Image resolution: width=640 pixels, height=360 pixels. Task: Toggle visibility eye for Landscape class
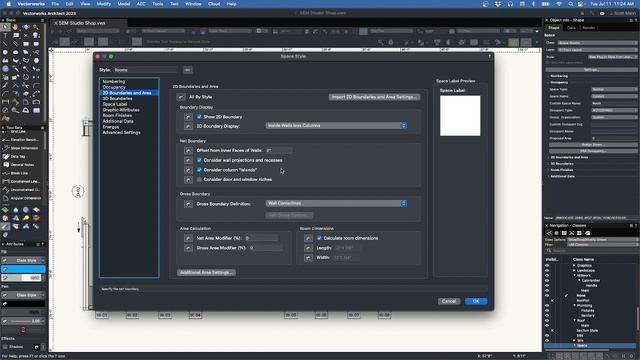click(x=547, y=271)
